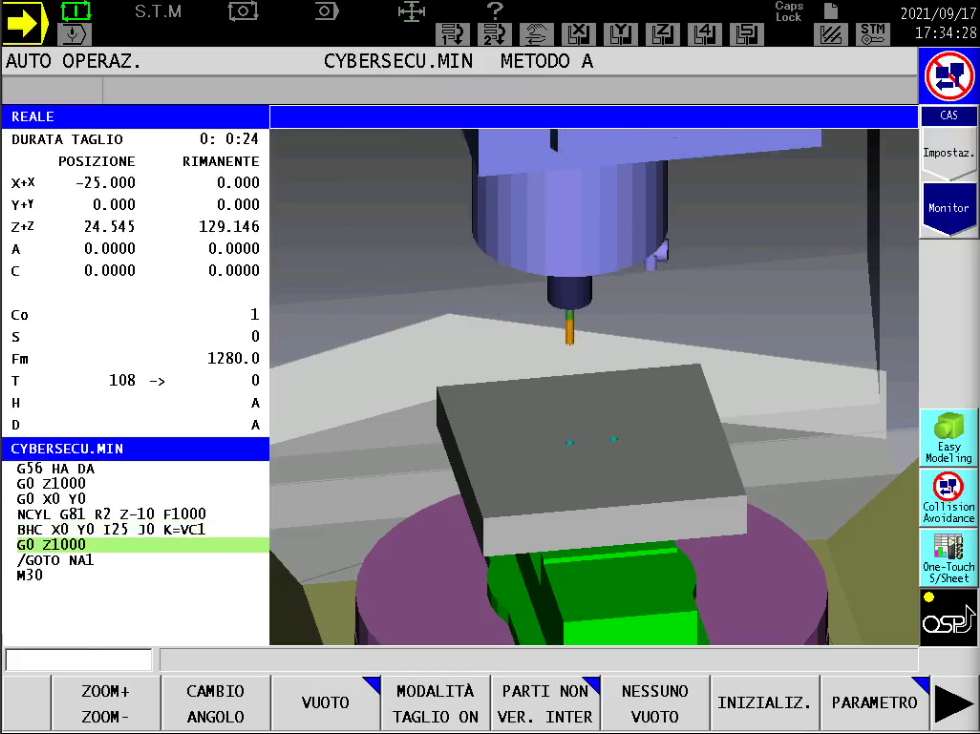Switch to the Monitor tab

(x=948, y=208)
